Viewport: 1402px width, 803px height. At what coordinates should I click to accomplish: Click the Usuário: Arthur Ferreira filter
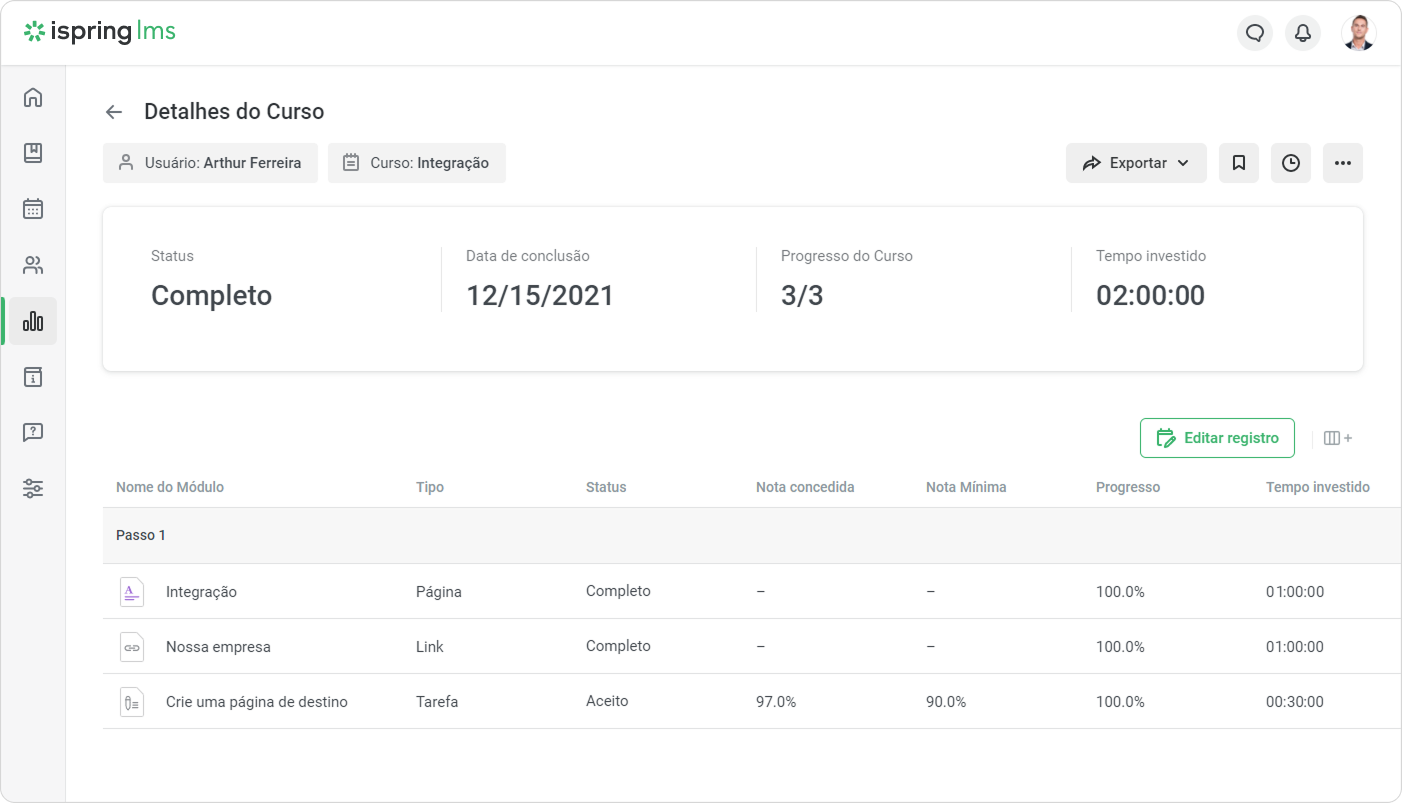210,163
